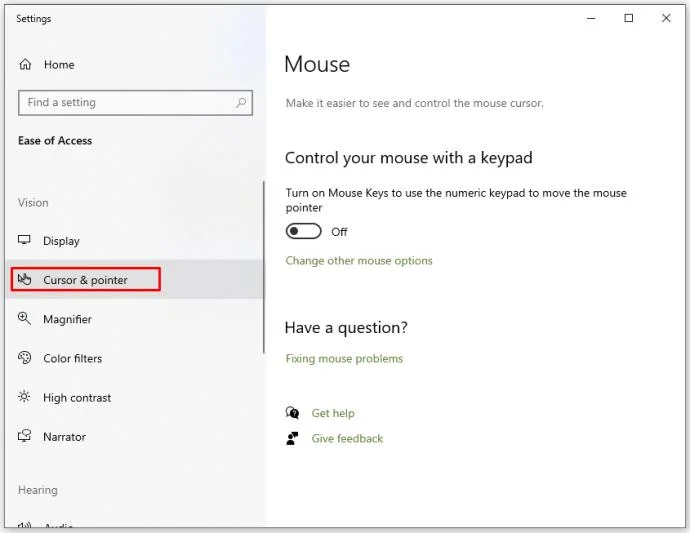Screen dimensions: 690x533
Task: Click the Get help link text
Action: click(333, 413)
